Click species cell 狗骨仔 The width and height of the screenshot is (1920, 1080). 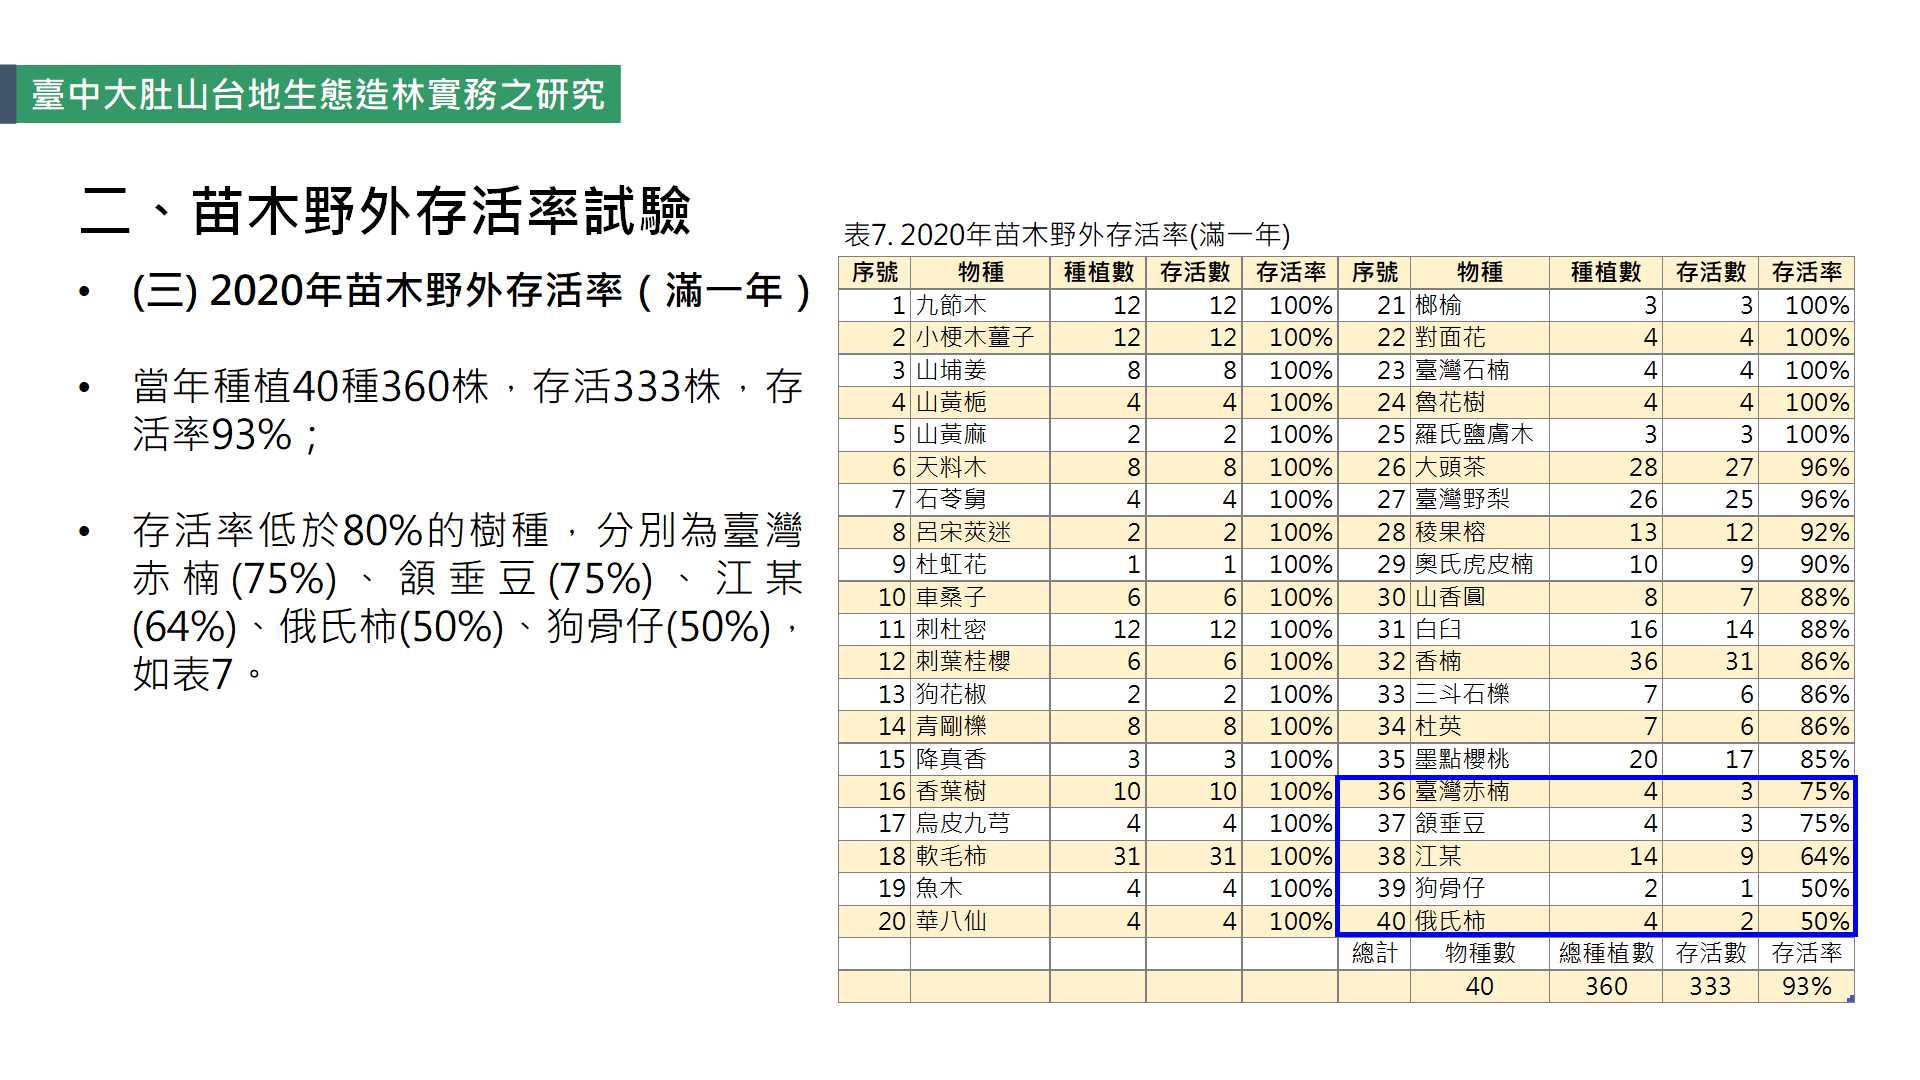[x=1480, y=888]
